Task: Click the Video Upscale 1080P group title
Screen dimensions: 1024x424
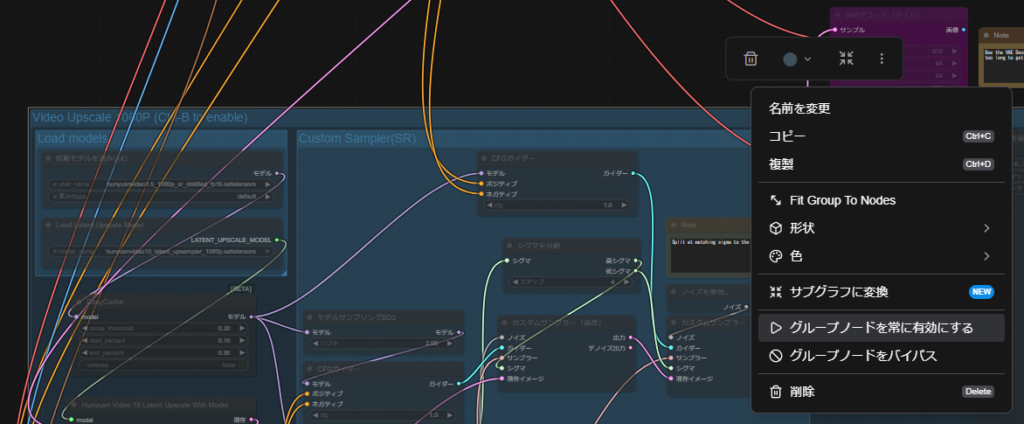Action: click(x=140, y=118)
